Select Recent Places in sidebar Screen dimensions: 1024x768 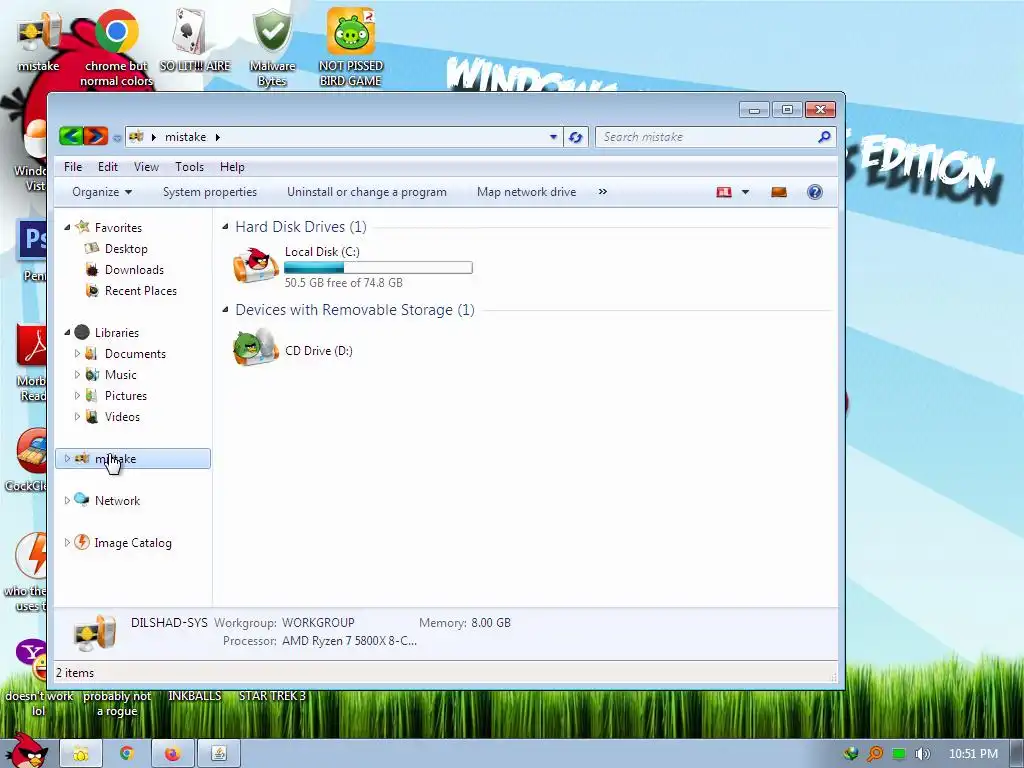point(140,291)
